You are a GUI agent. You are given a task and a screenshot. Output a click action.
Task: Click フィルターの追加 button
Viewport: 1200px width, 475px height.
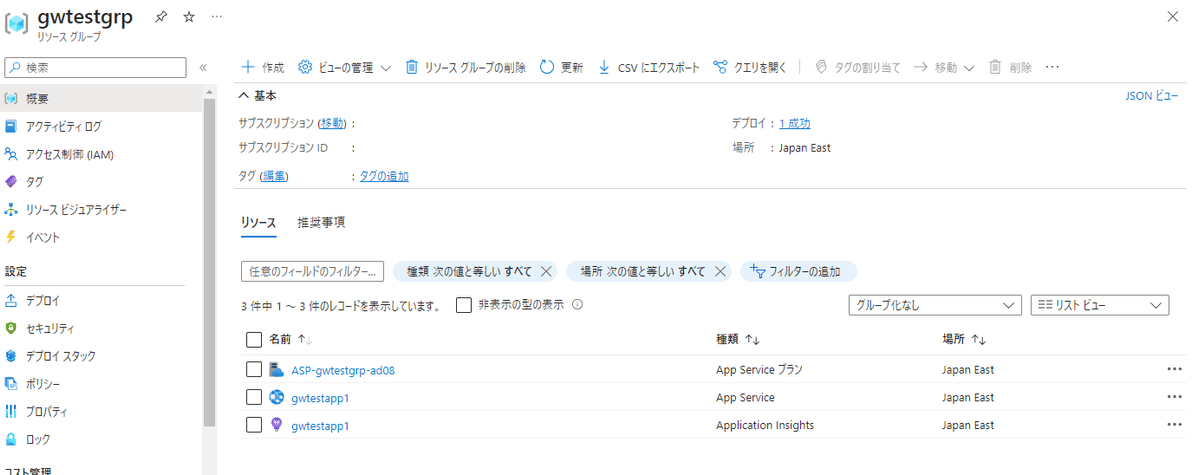pos(798,271)
